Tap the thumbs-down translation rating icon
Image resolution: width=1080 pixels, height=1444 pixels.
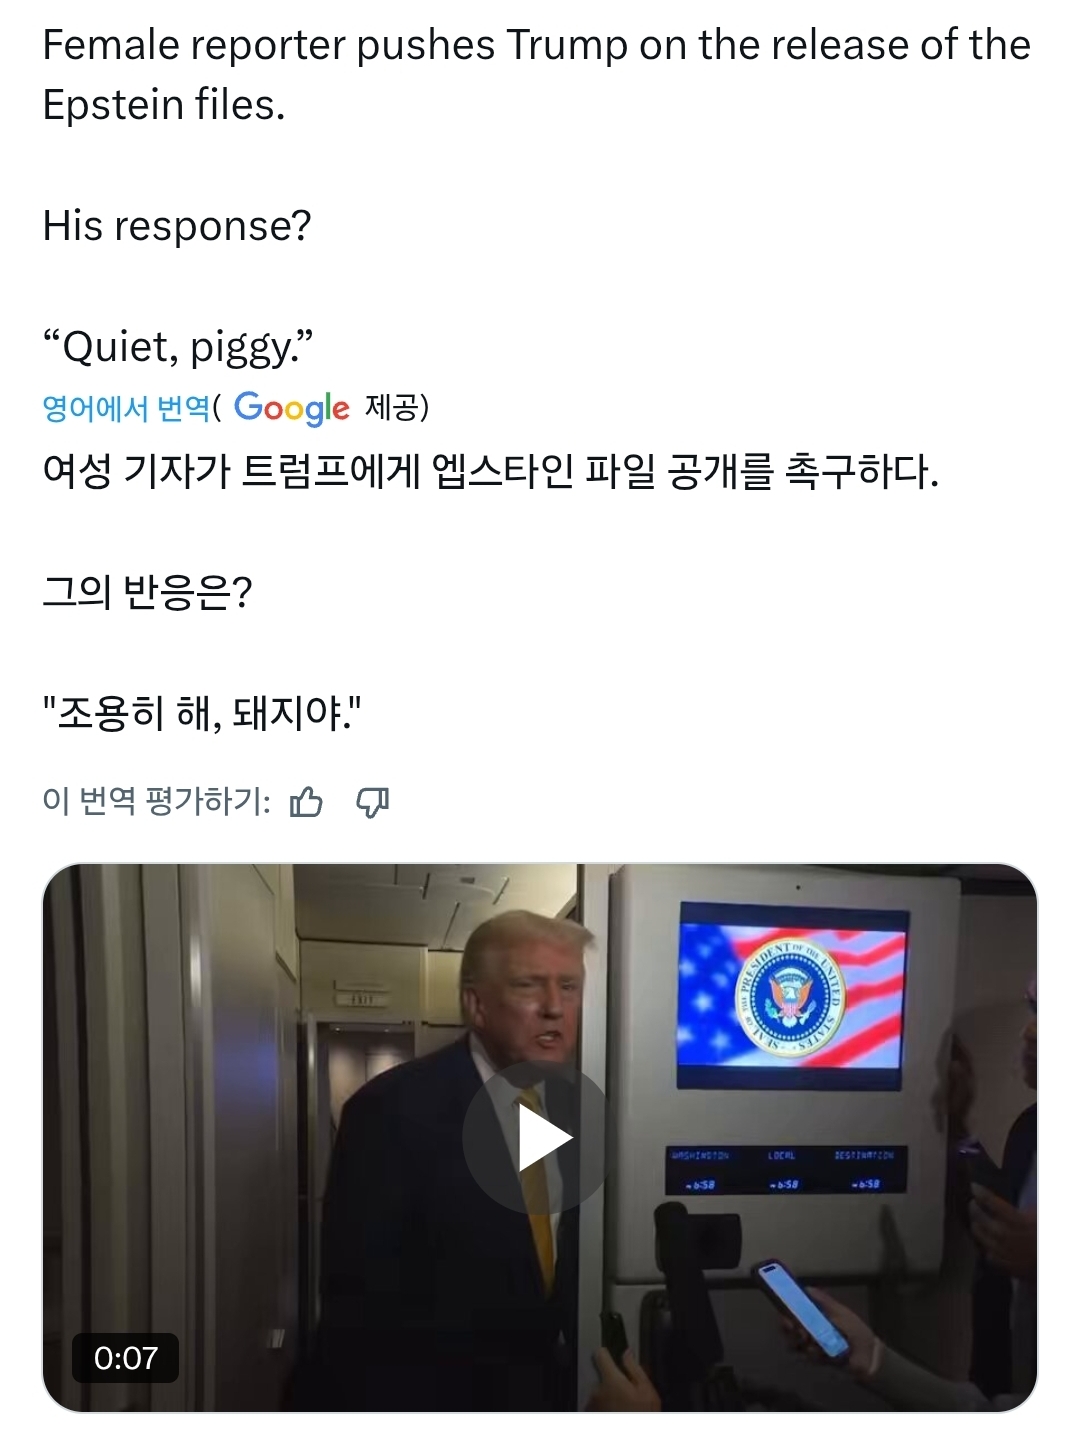click(x=373, y=802)
